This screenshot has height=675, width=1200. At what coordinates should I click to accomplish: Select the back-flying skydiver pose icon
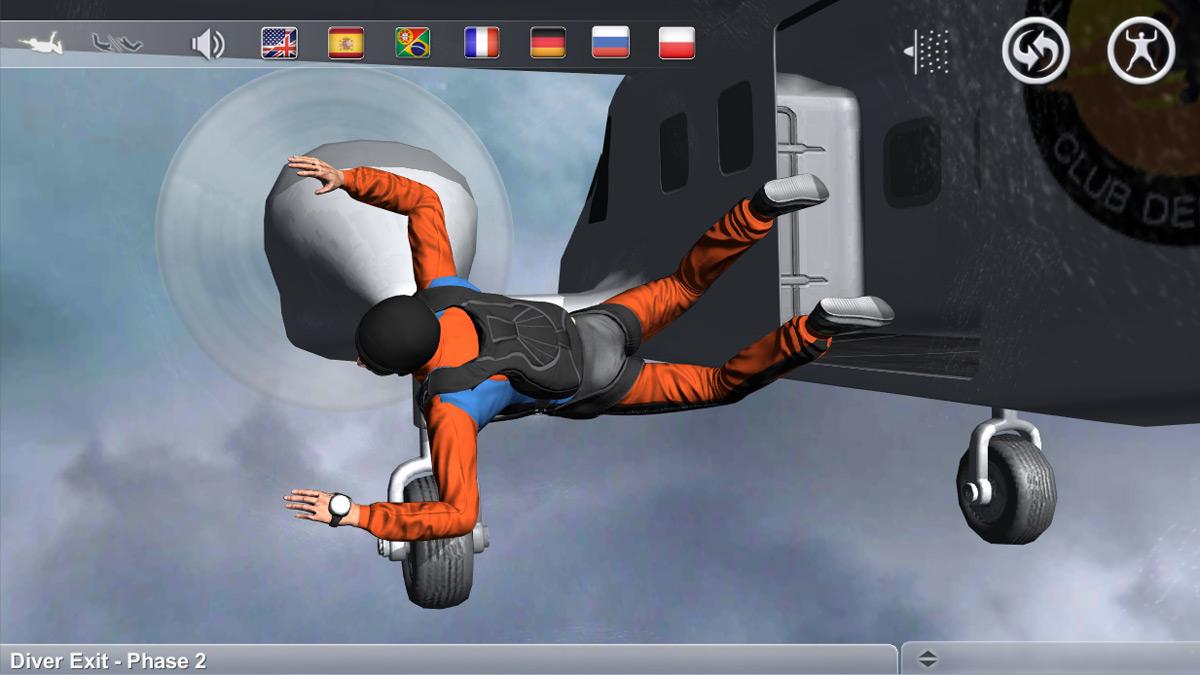[117, 44]
